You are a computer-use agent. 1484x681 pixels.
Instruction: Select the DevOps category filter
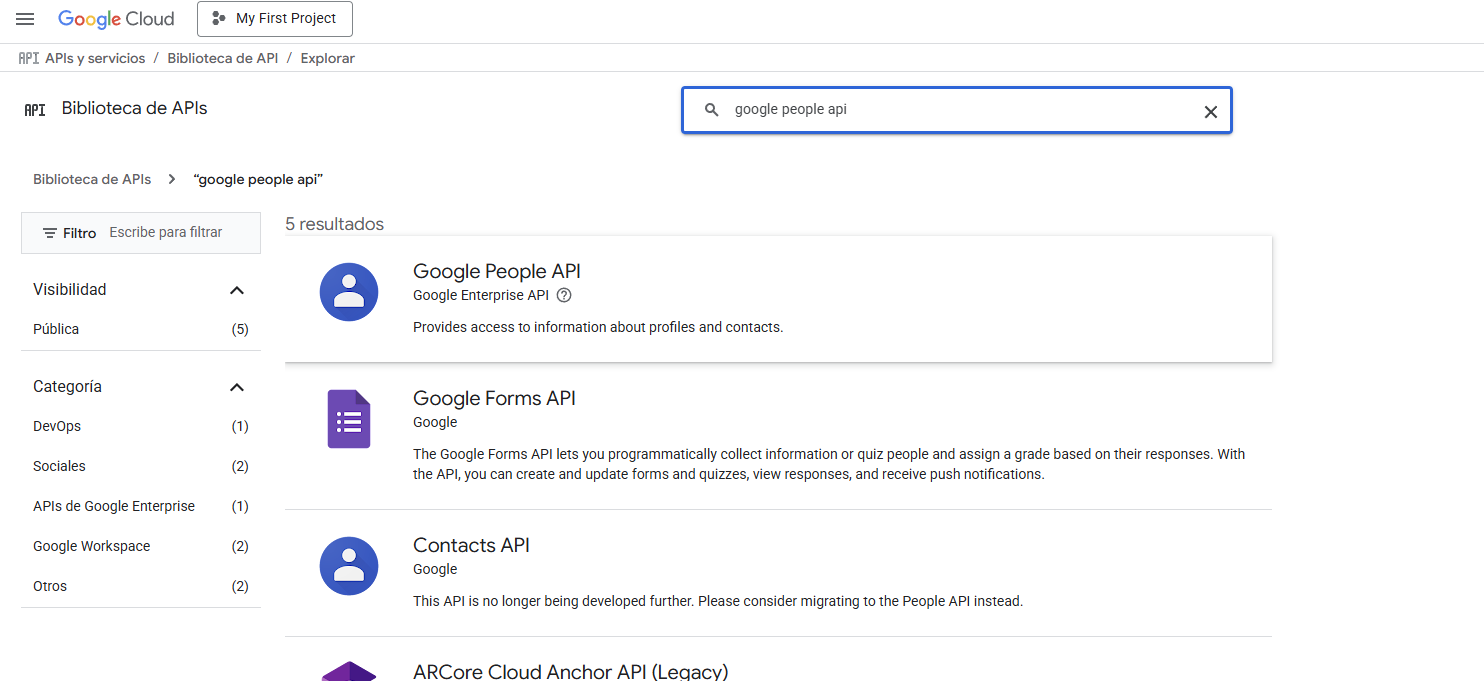pos(57,426)
